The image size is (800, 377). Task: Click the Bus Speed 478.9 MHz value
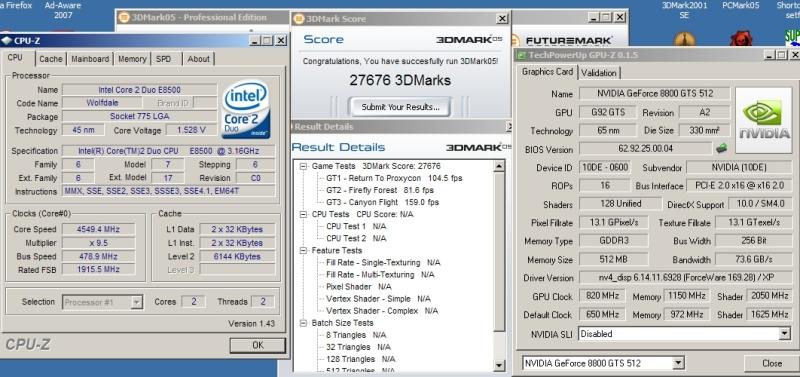point(98,257)
